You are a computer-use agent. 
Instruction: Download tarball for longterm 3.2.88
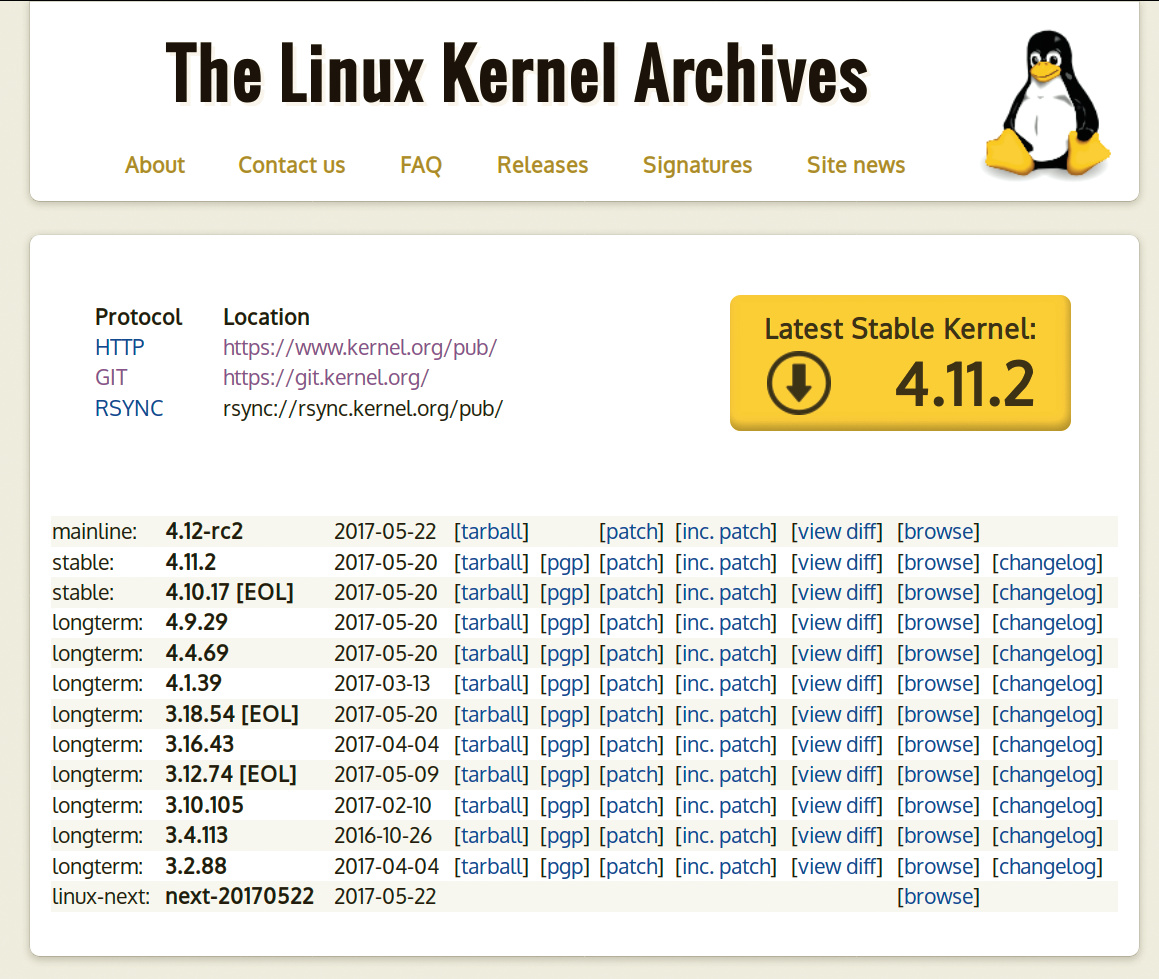(492, 867)
